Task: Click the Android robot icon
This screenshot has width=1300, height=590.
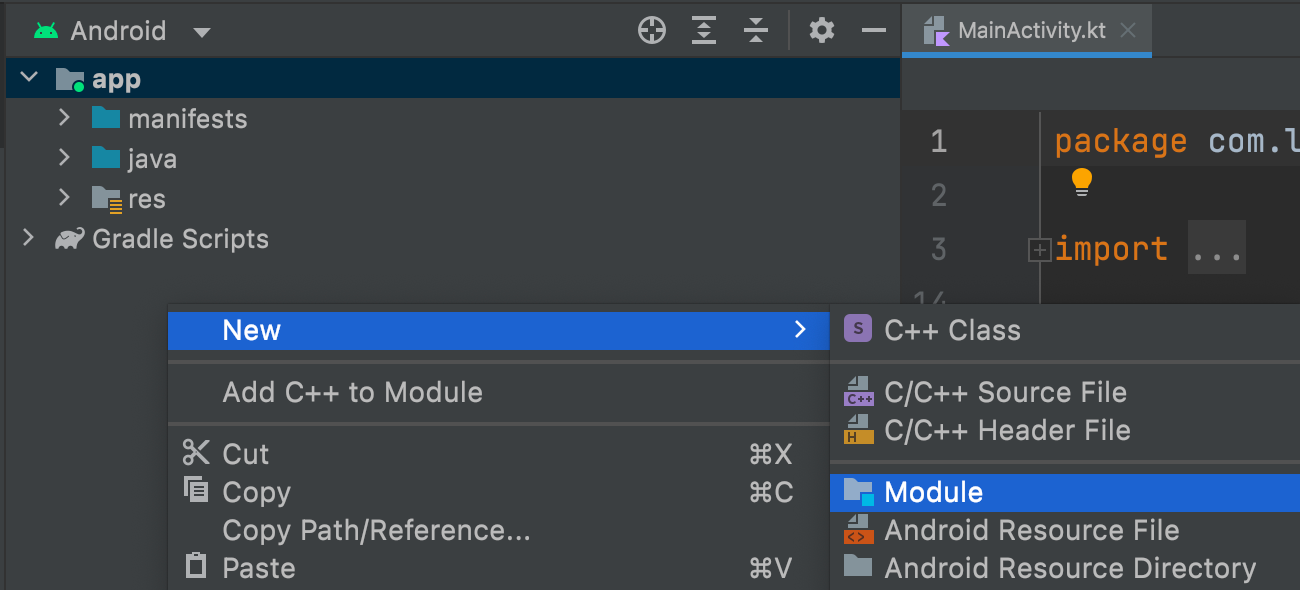Action: point(46,31)
